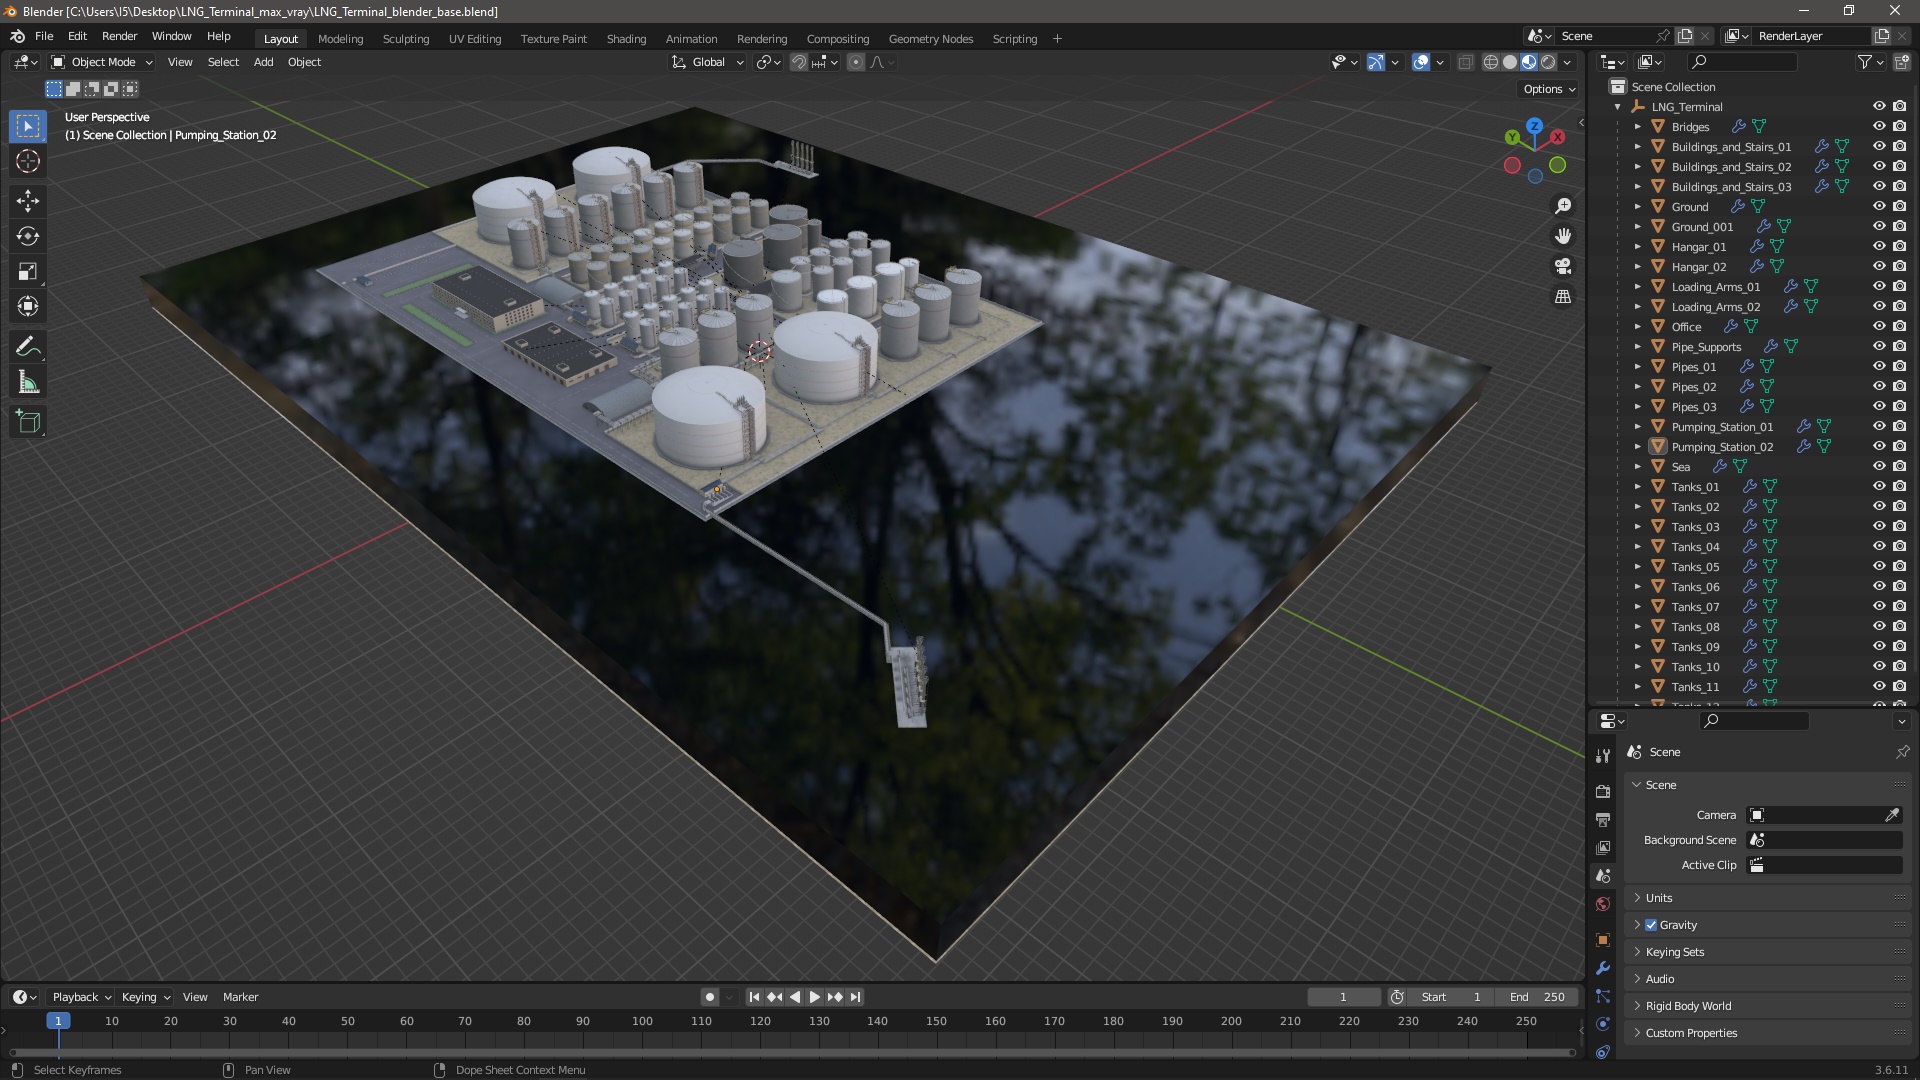Screen dimensions: 1920x1080
Task: Toggle visibility of Sea object
Action: click(1879, 466)
